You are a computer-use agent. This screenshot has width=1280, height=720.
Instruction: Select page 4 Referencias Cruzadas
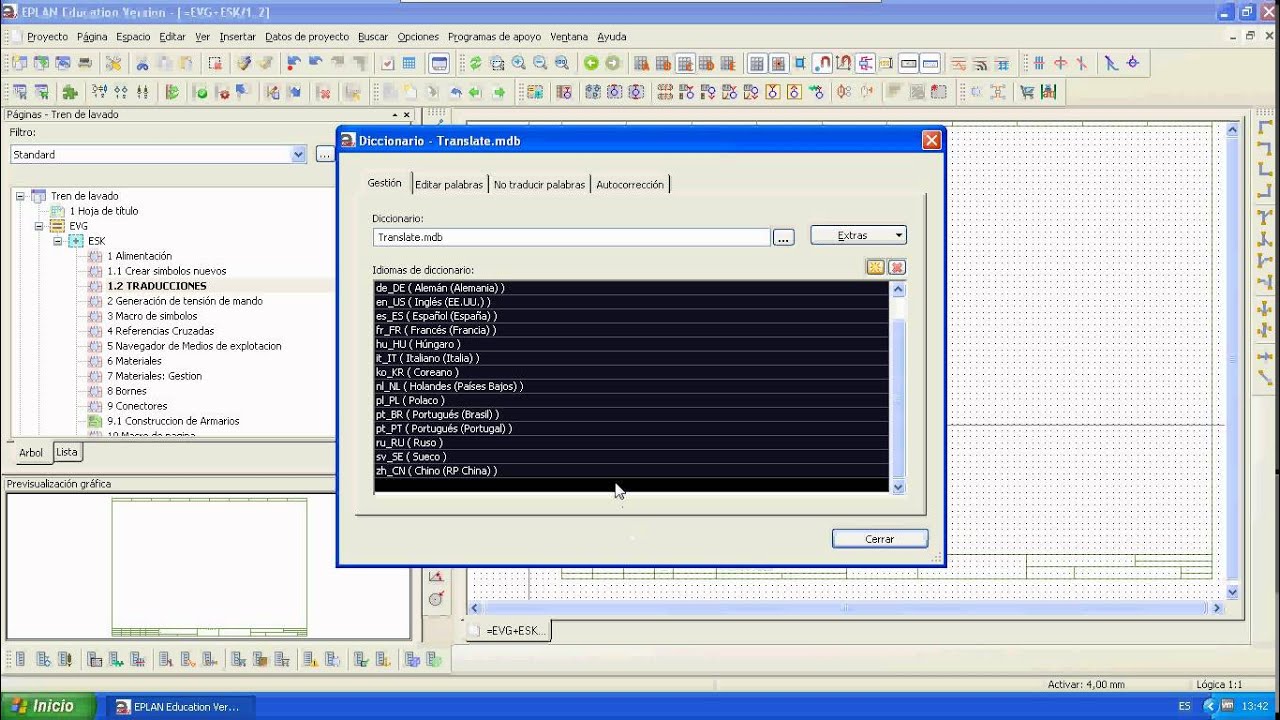(x=161, y=331)
